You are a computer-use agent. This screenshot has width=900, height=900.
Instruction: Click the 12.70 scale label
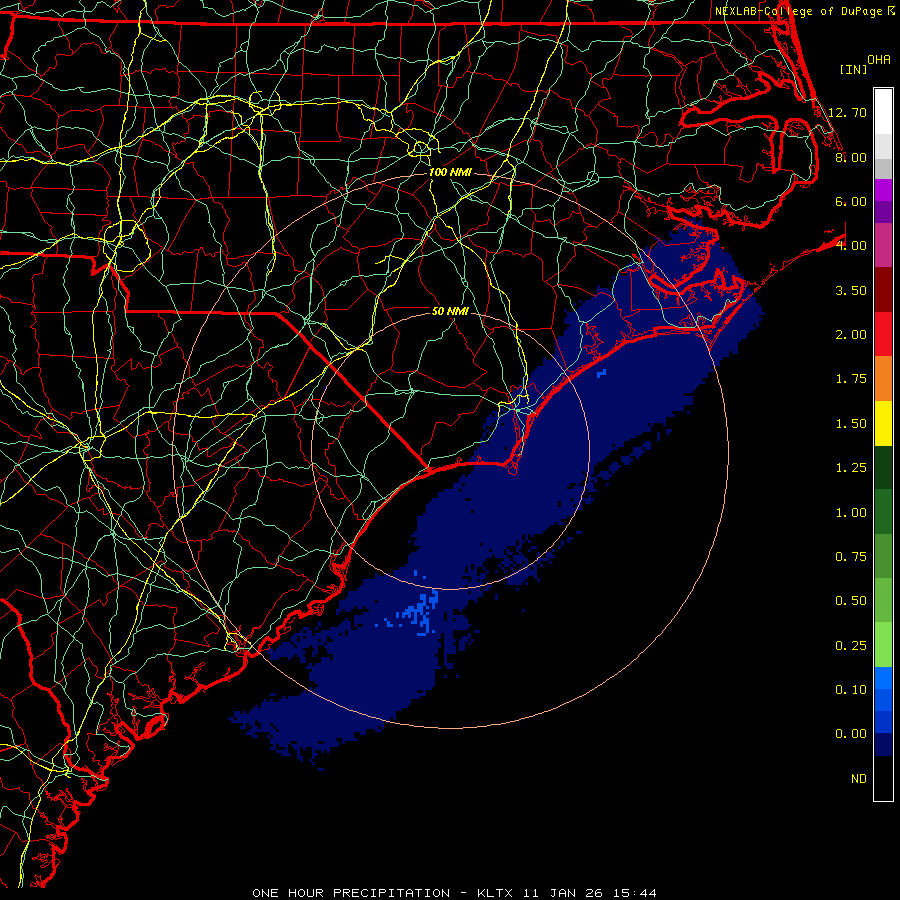click(847, 112)
